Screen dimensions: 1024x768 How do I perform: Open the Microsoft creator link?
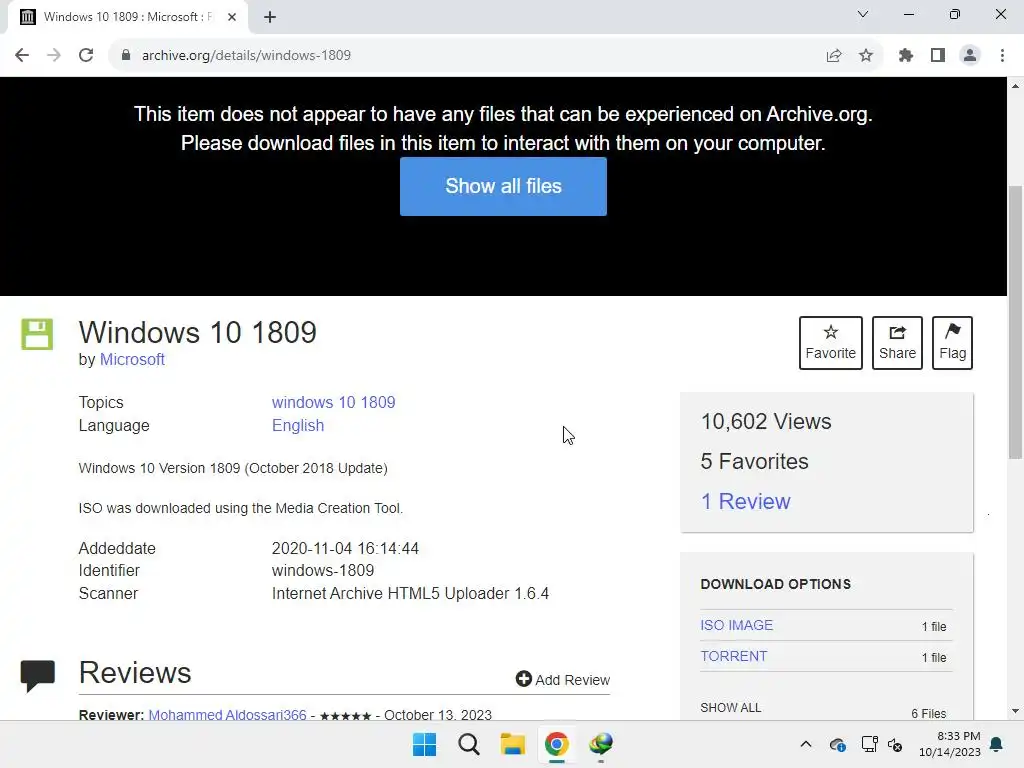click(132, 360)
